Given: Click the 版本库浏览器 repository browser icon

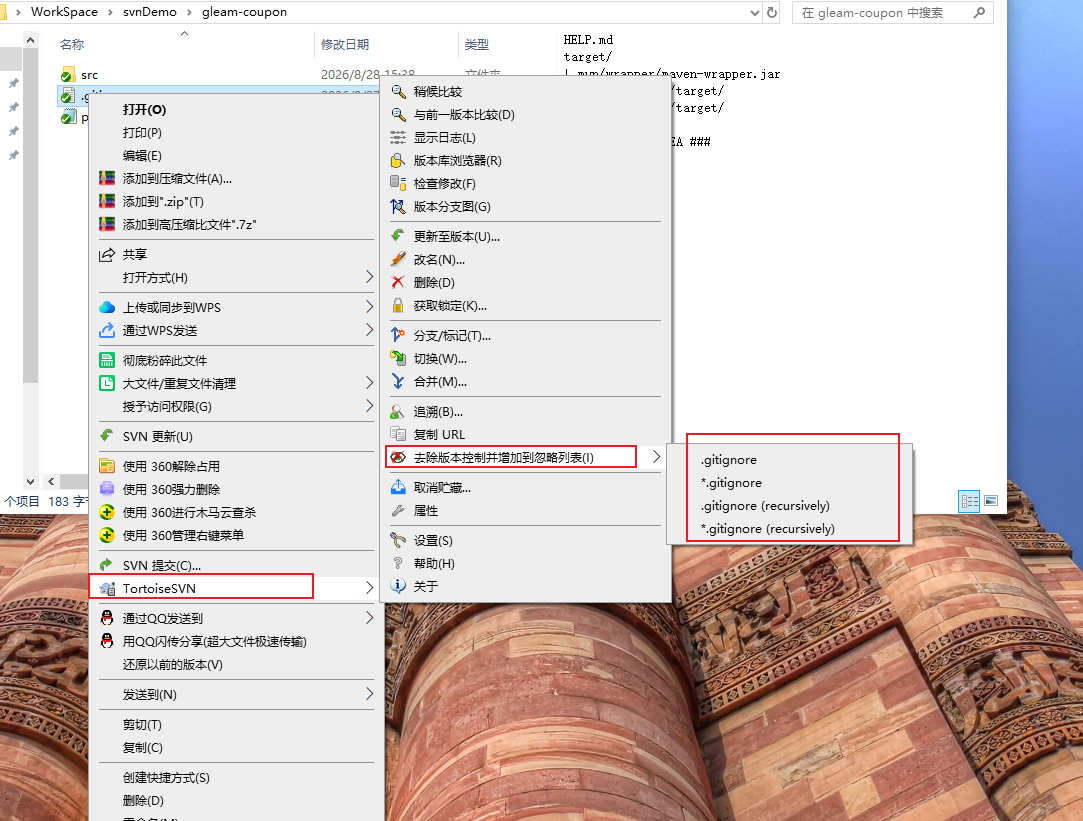Looking at the screenshot, I should pos(399,160).
